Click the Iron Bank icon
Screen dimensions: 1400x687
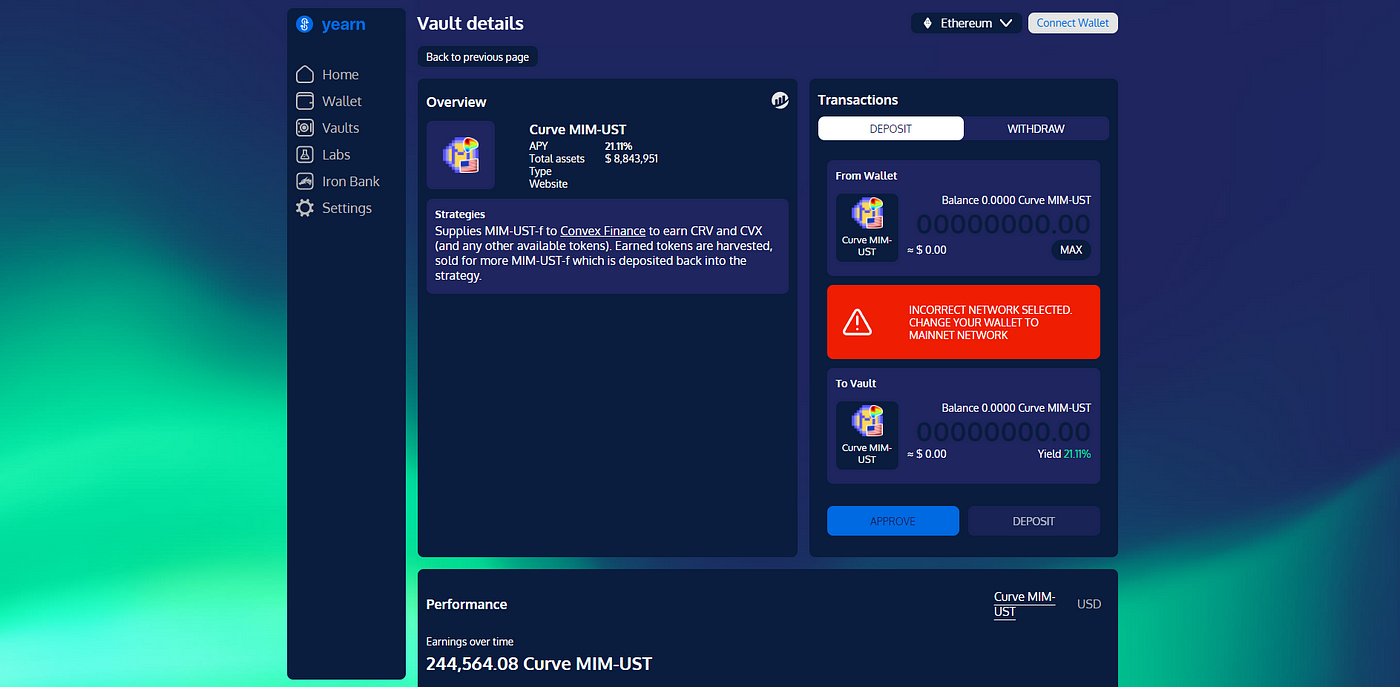click(x=305, y=182)
